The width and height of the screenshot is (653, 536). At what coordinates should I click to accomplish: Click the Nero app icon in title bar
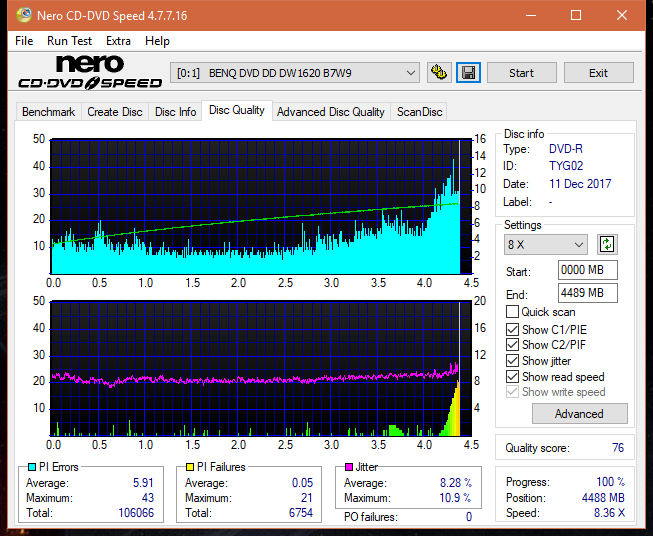point(24,15)
